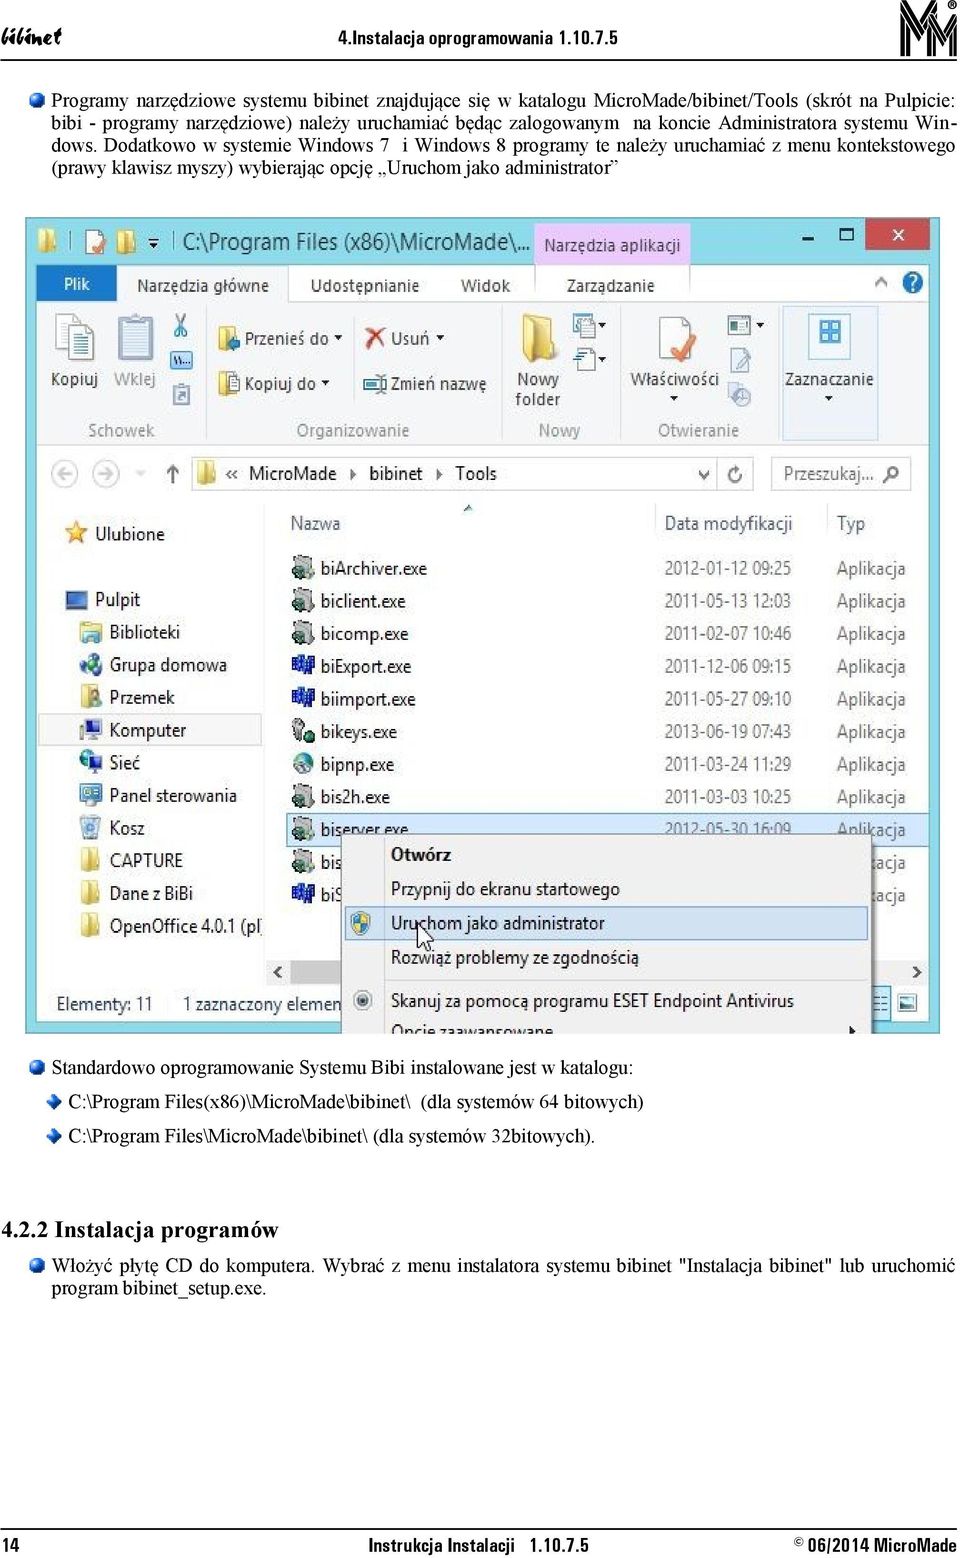Click the shield icon beside Uruchom jako administrator
This screenshot has height=1558, width=960.
coord(361,923)
